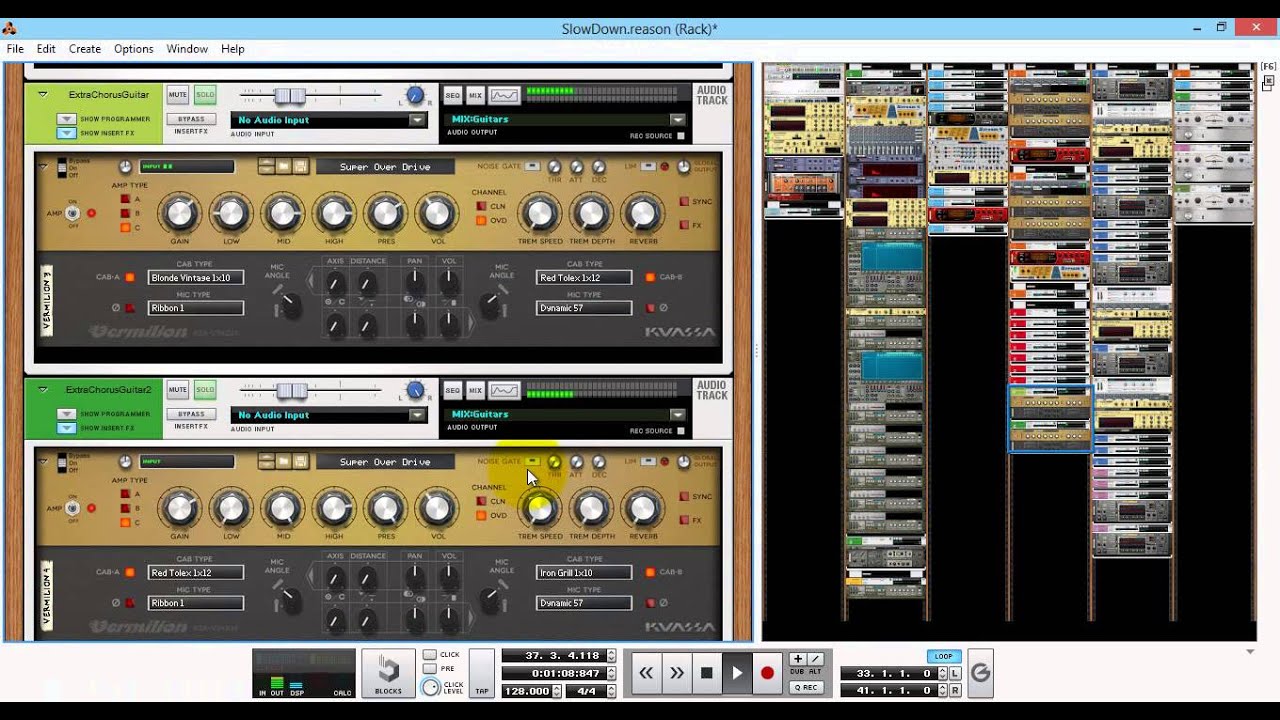Image resolution: width=1280 pixels, height=720 pixels.
Task: Open the Help menu
Action: click(x=232, y=48)
